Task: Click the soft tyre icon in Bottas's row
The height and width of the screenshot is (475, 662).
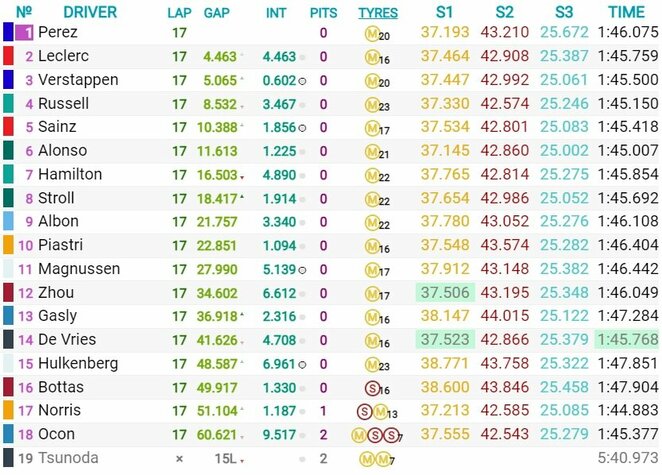Action: (x=371, y=387)
